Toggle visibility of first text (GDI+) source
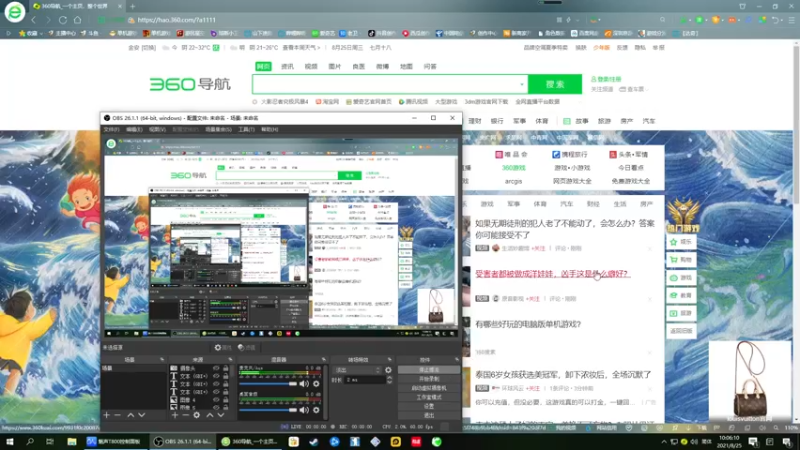The height and width of the screenshot is (450, 800). pyautogui.click(x=216, y=376)
